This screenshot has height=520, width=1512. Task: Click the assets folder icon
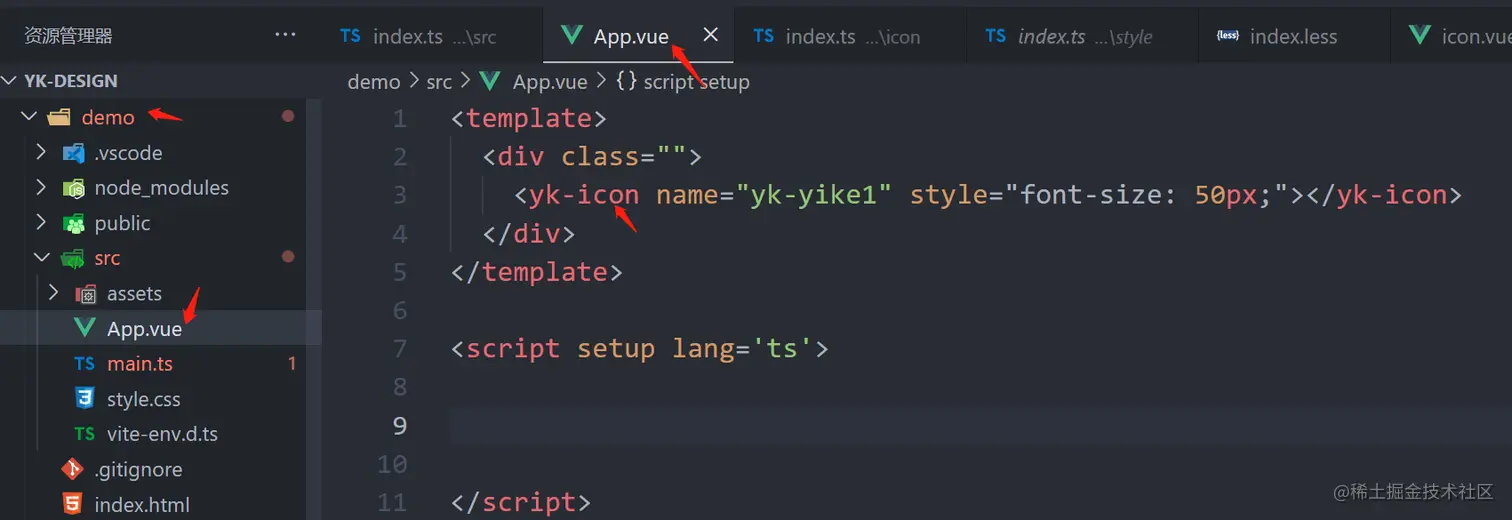[86, 294]
